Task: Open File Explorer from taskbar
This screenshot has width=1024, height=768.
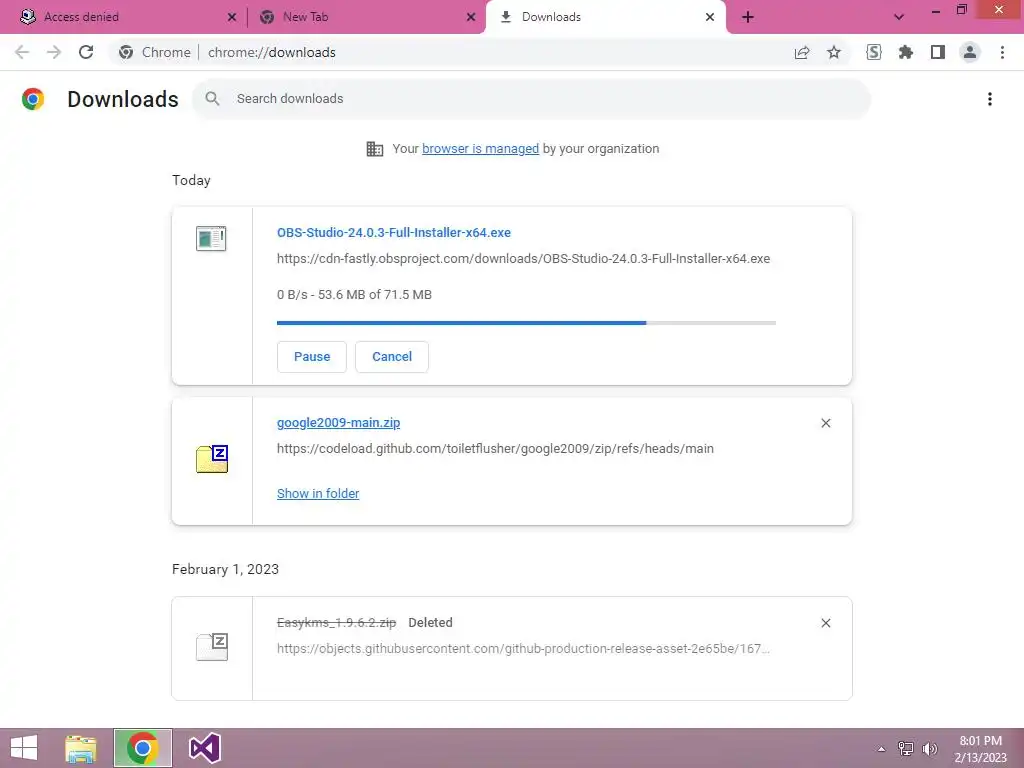Action: (x=81, y=748)
